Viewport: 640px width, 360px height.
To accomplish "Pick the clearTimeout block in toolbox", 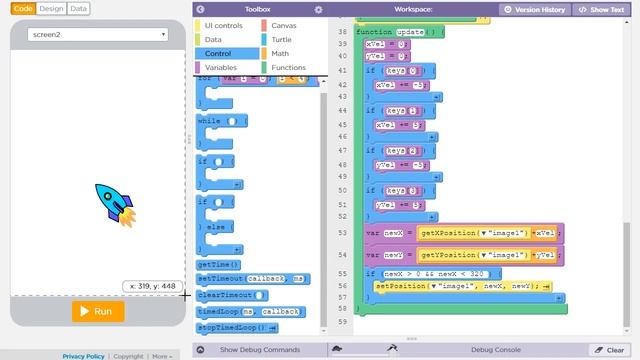I will click(x=232, y=295).
